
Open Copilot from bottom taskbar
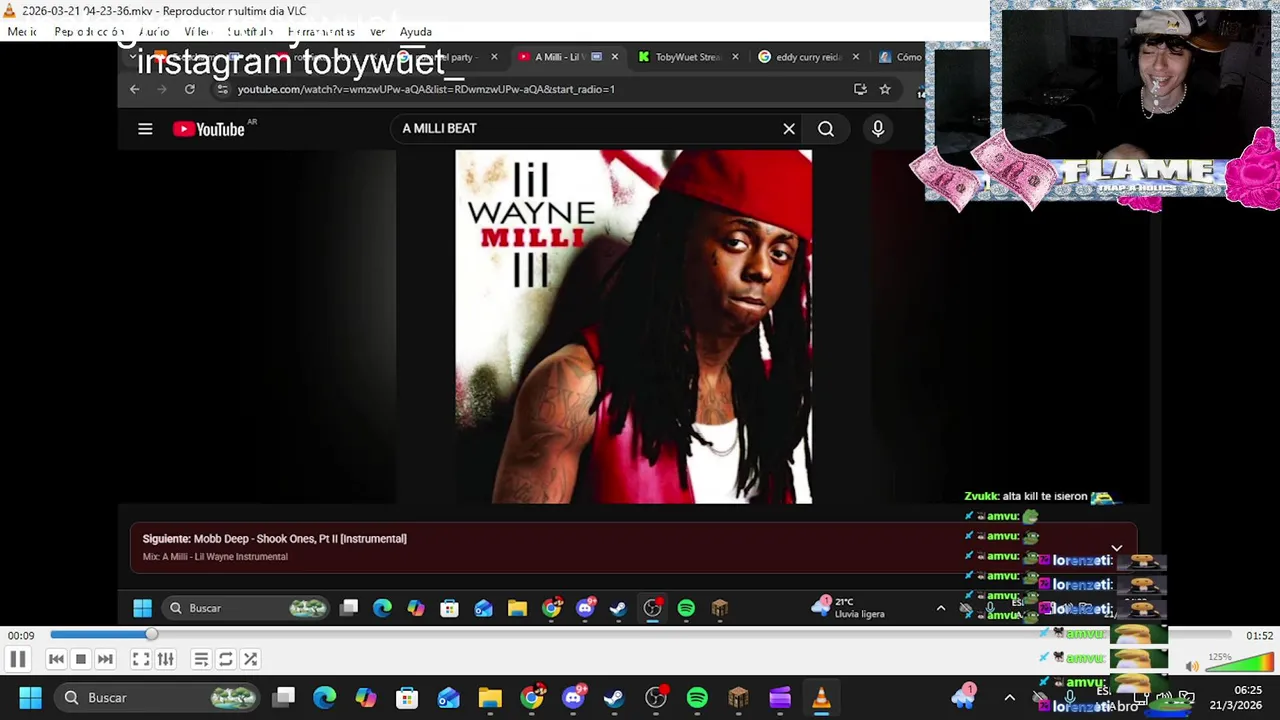[366, 698]
